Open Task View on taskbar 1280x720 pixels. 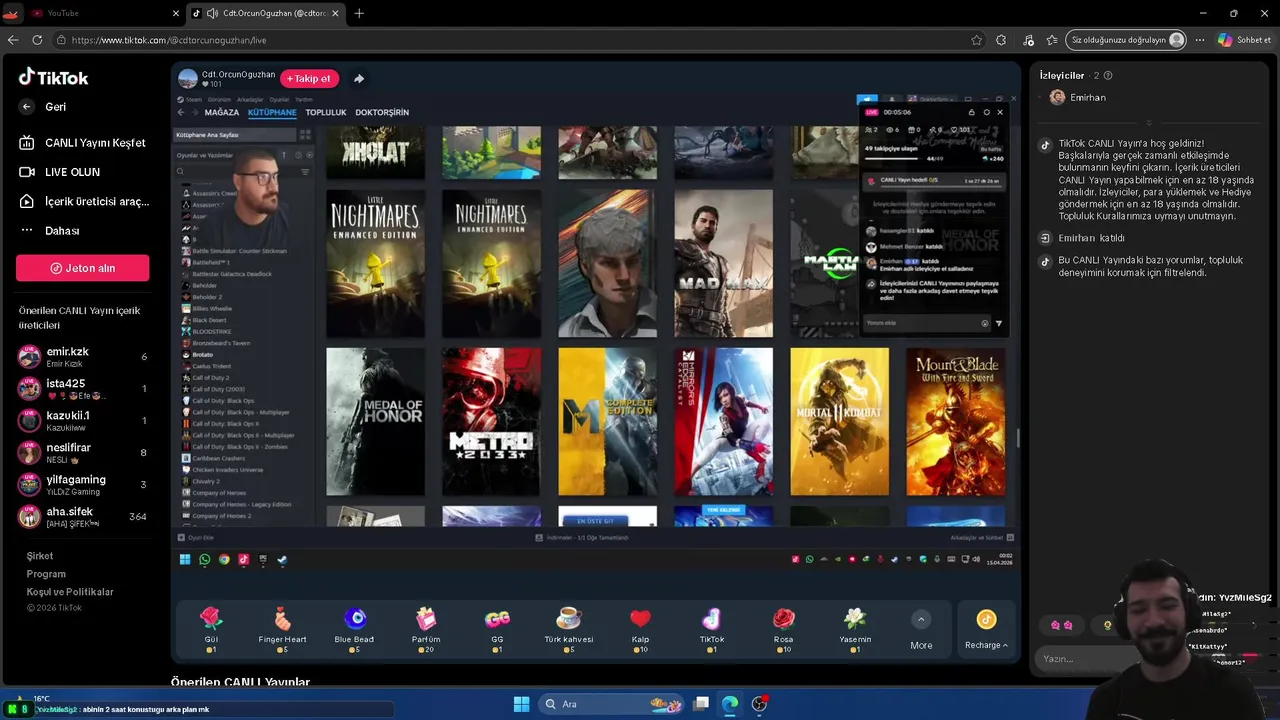[x=701, y=704]
